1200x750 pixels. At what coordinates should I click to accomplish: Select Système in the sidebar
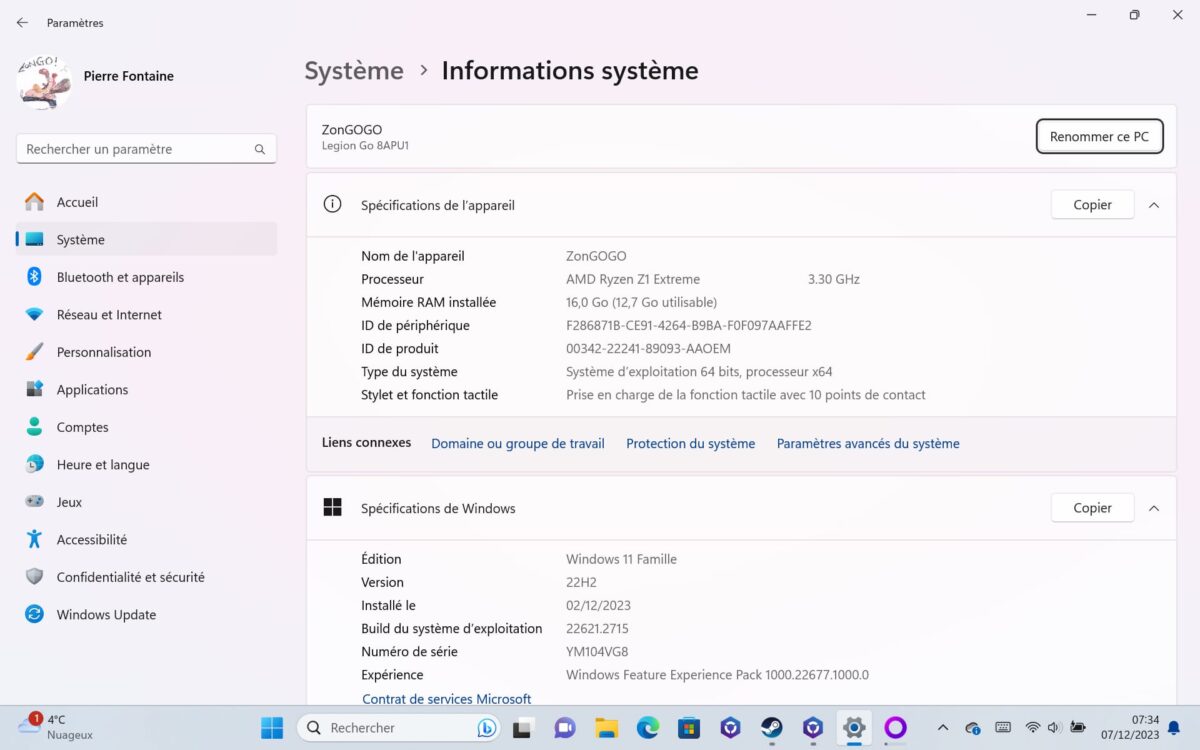pyautogui.click(x=147, y=240)
